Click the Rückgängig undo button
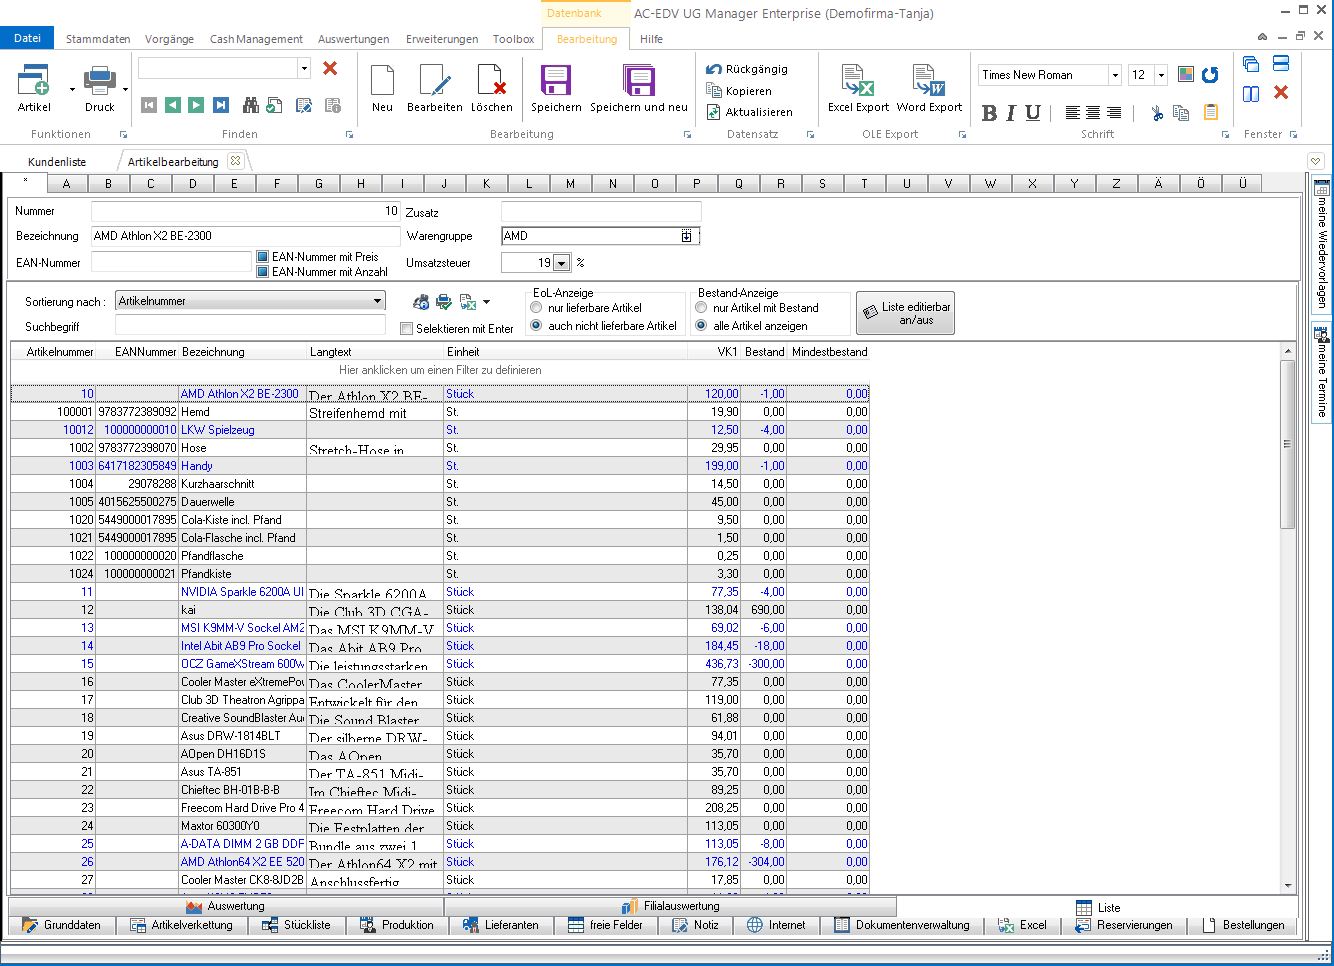 [746, 69]
